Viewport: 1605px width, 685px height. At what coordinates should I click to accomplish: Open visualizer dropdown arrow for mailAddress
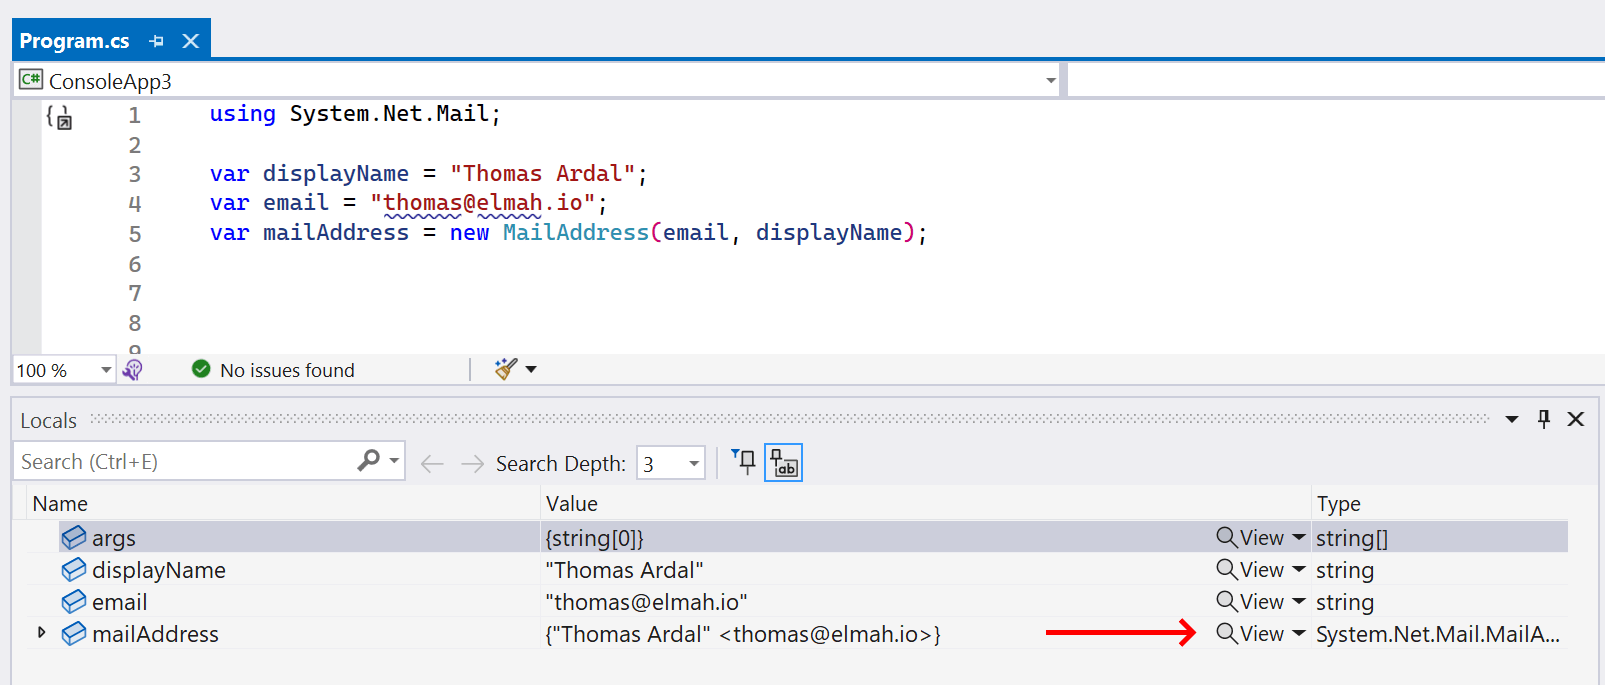(1299, 633)
